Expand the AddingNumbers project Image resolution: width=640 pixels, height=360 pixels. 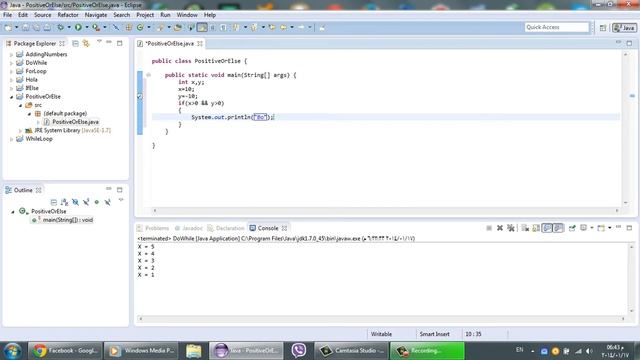tap(11, 54)
